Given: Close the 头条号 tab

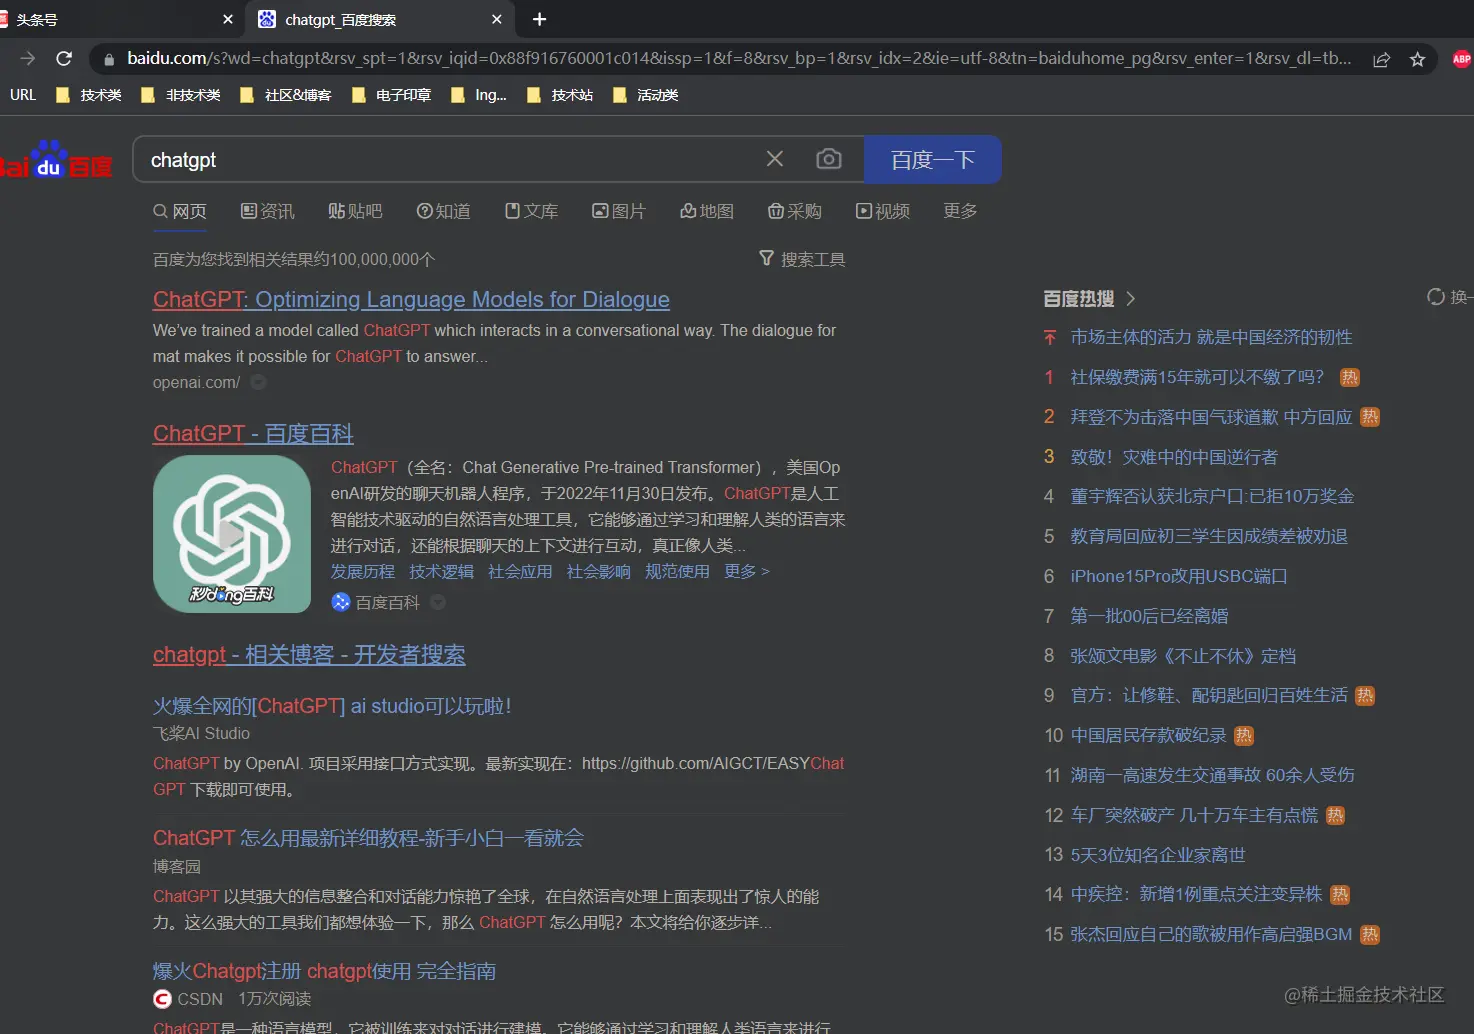Looking at the screenshot, I should [228, 19].
